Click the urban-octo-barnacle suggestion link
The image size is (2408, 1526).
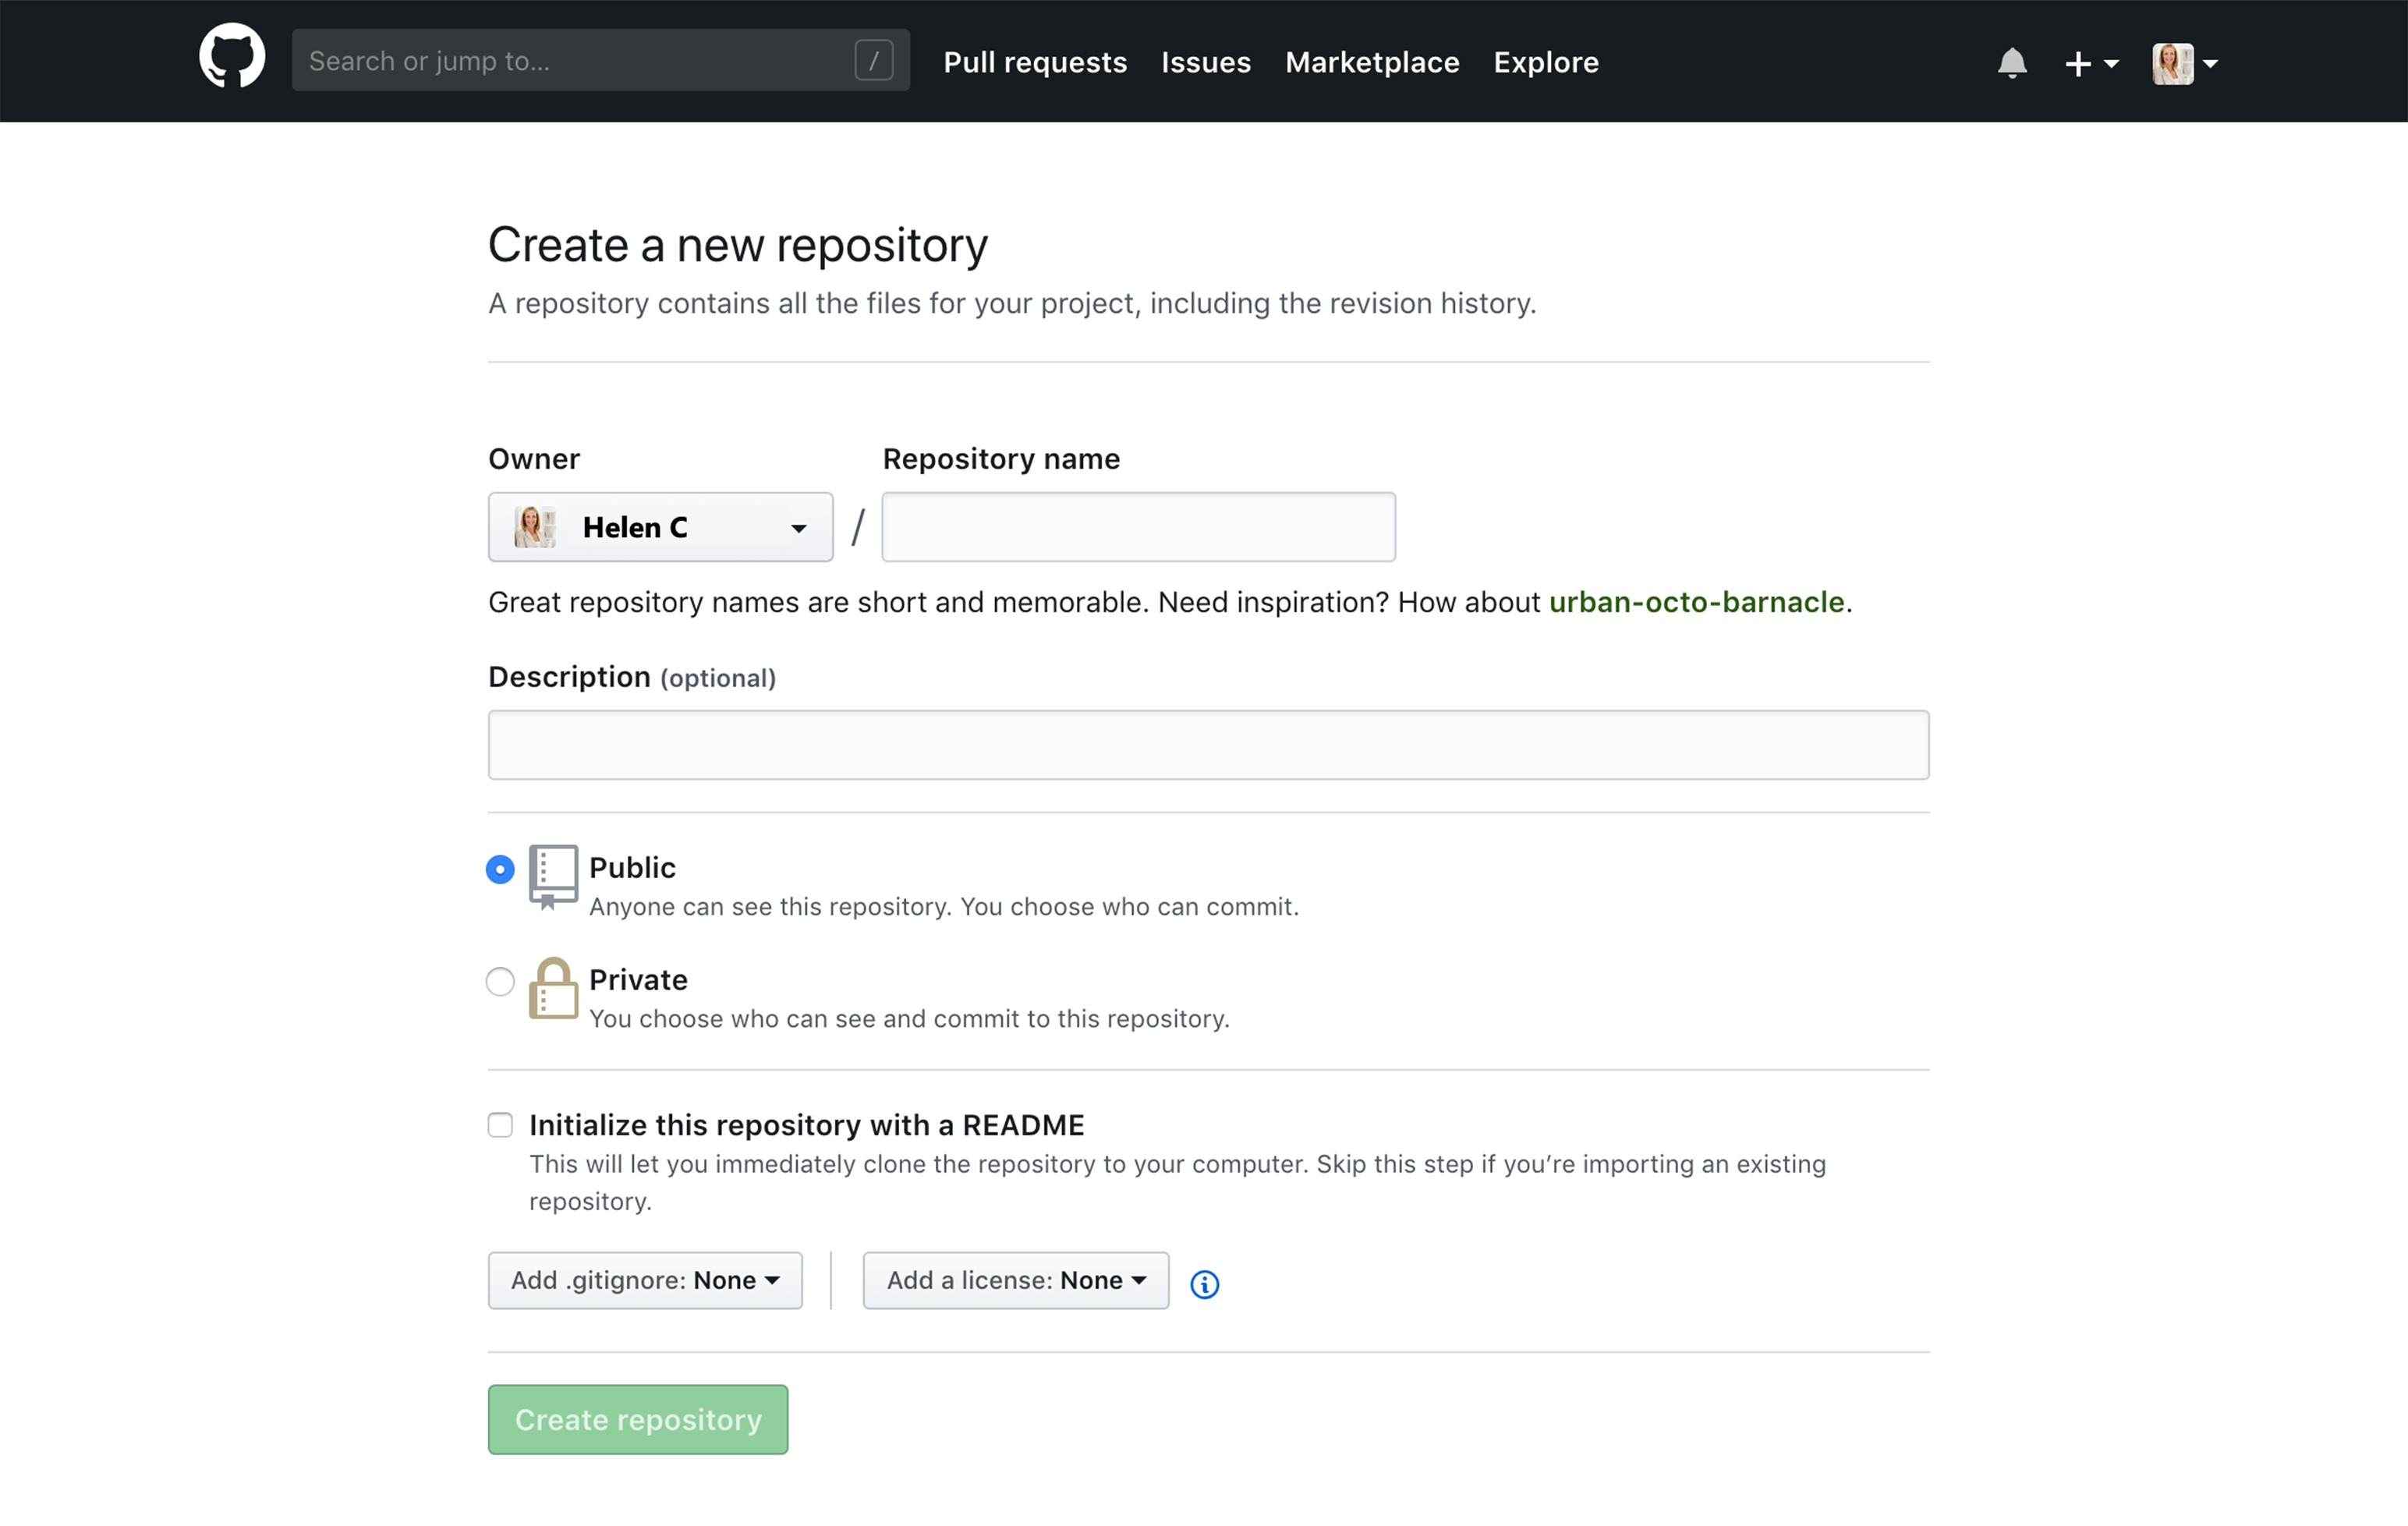1697,602
